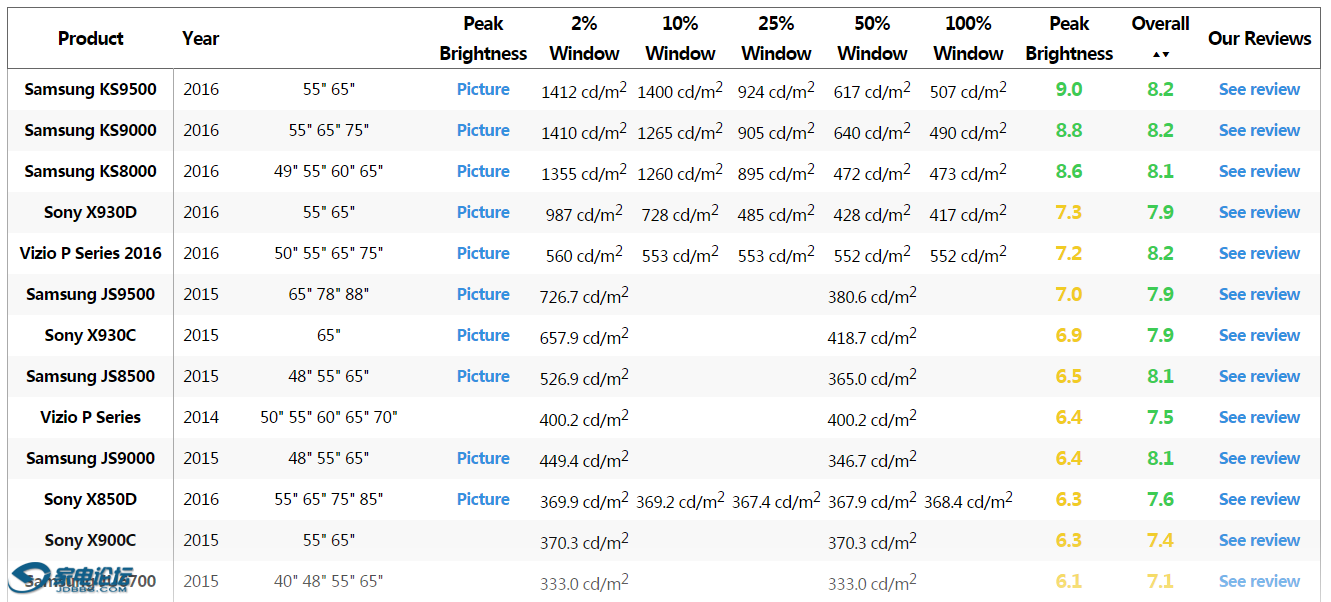
Task: Select the Samsung JS8500 product row name
Action: point(90,376)
